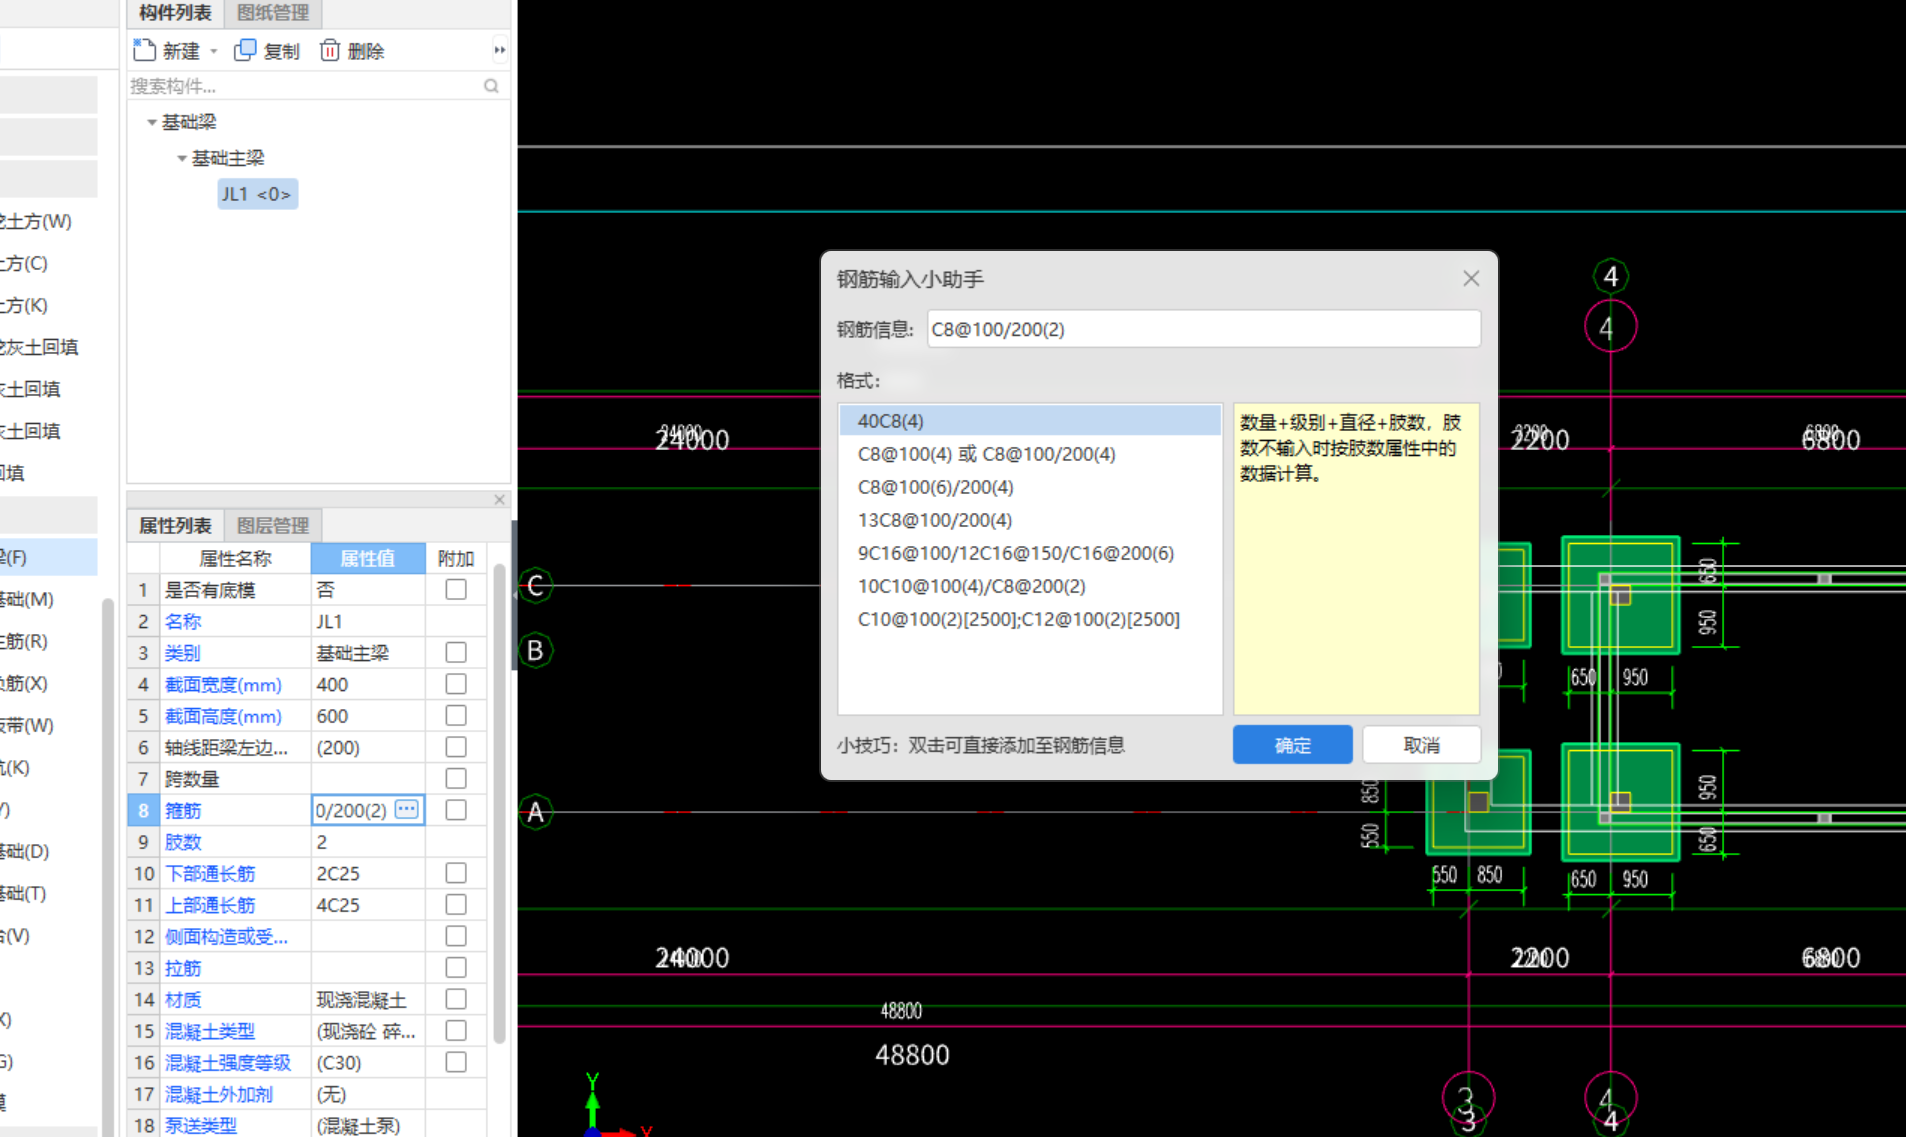Click the 混凝土强度等级 value (C30)
The width and height of the screenshot is (1906, 1137).
coord(368,1062)
